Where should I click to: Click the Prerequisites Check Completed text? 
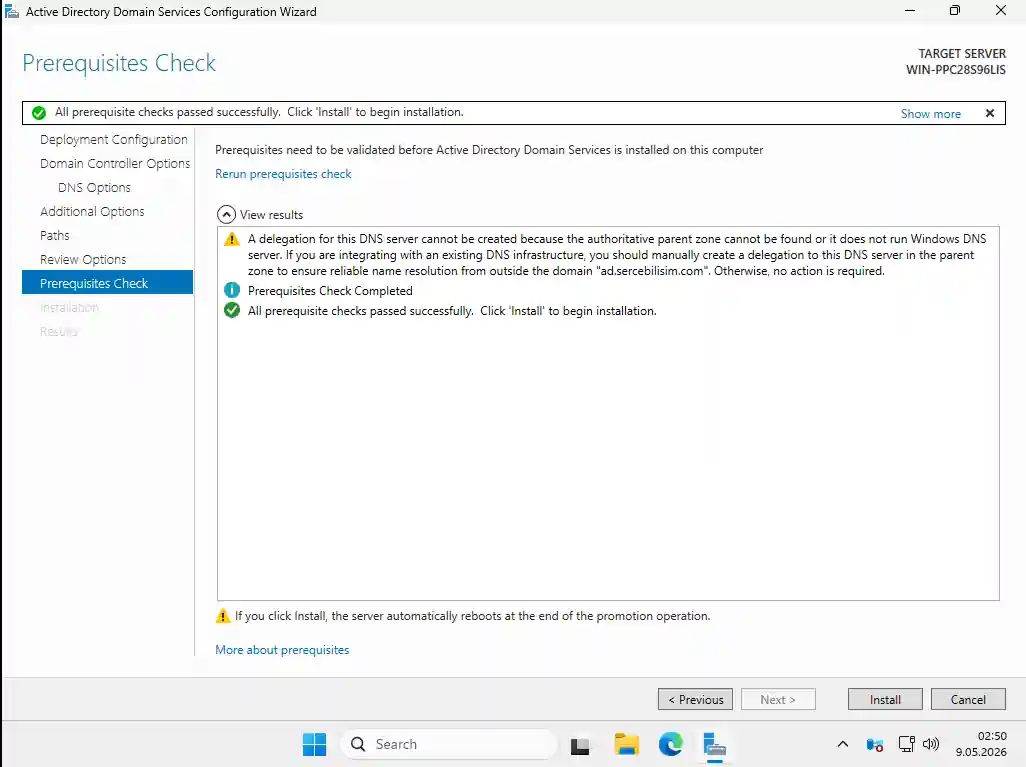330,291
